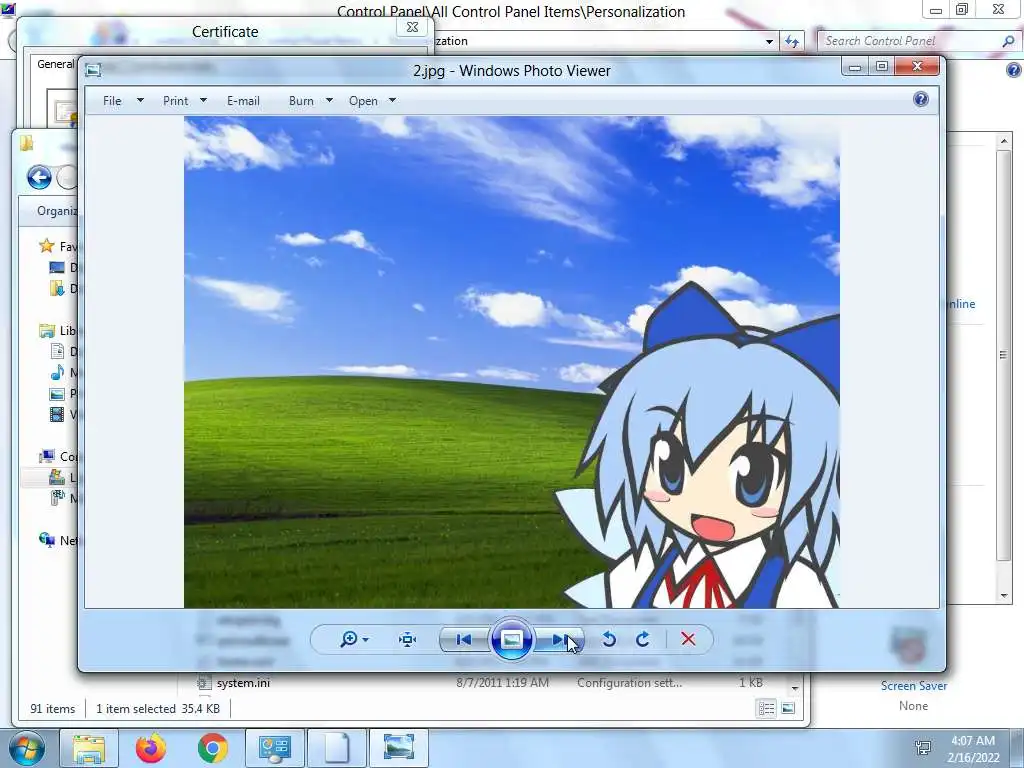Select Libraries in Explorer navigation pane

pyautogui.click(x=57, y=330)
